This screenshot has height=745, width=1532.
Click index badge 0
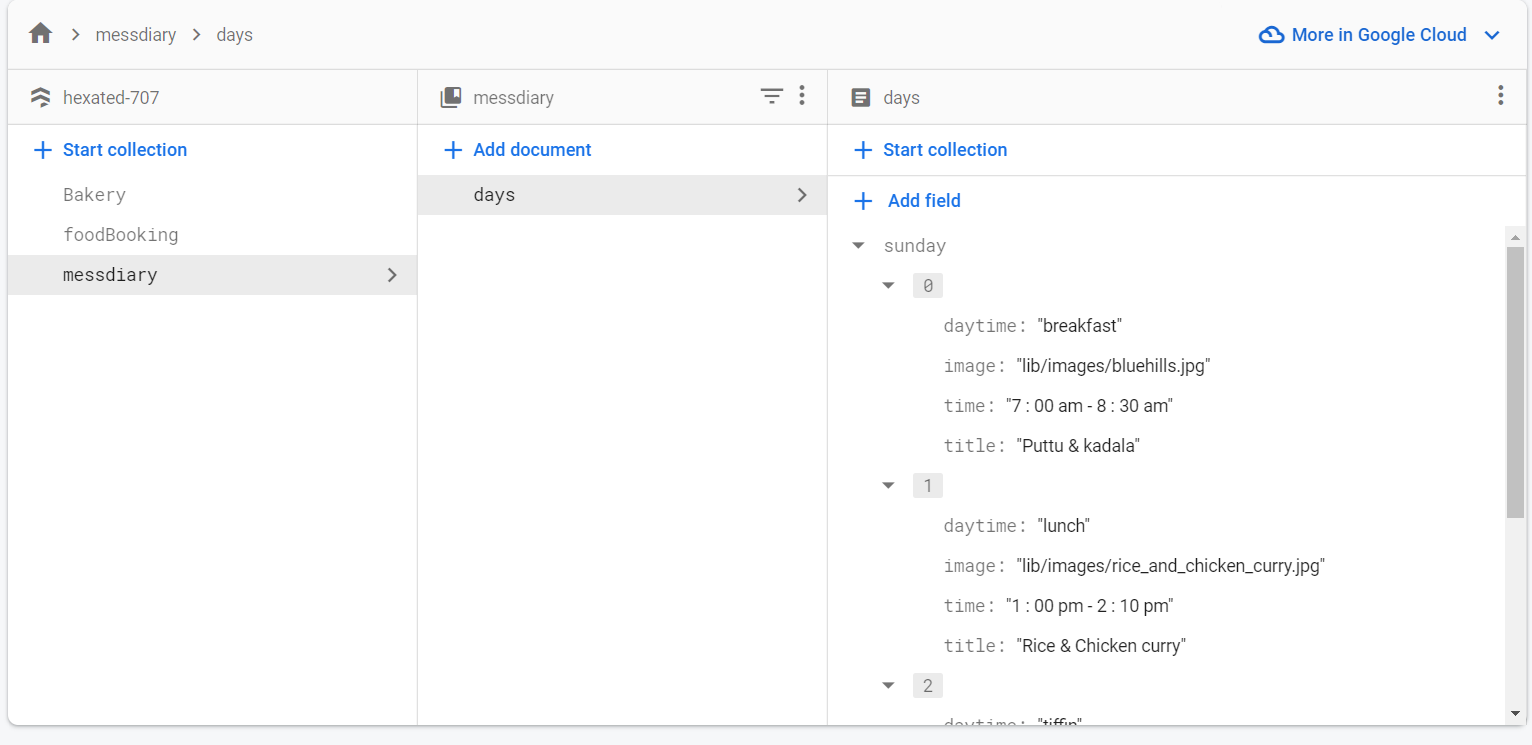pos(928,286)
